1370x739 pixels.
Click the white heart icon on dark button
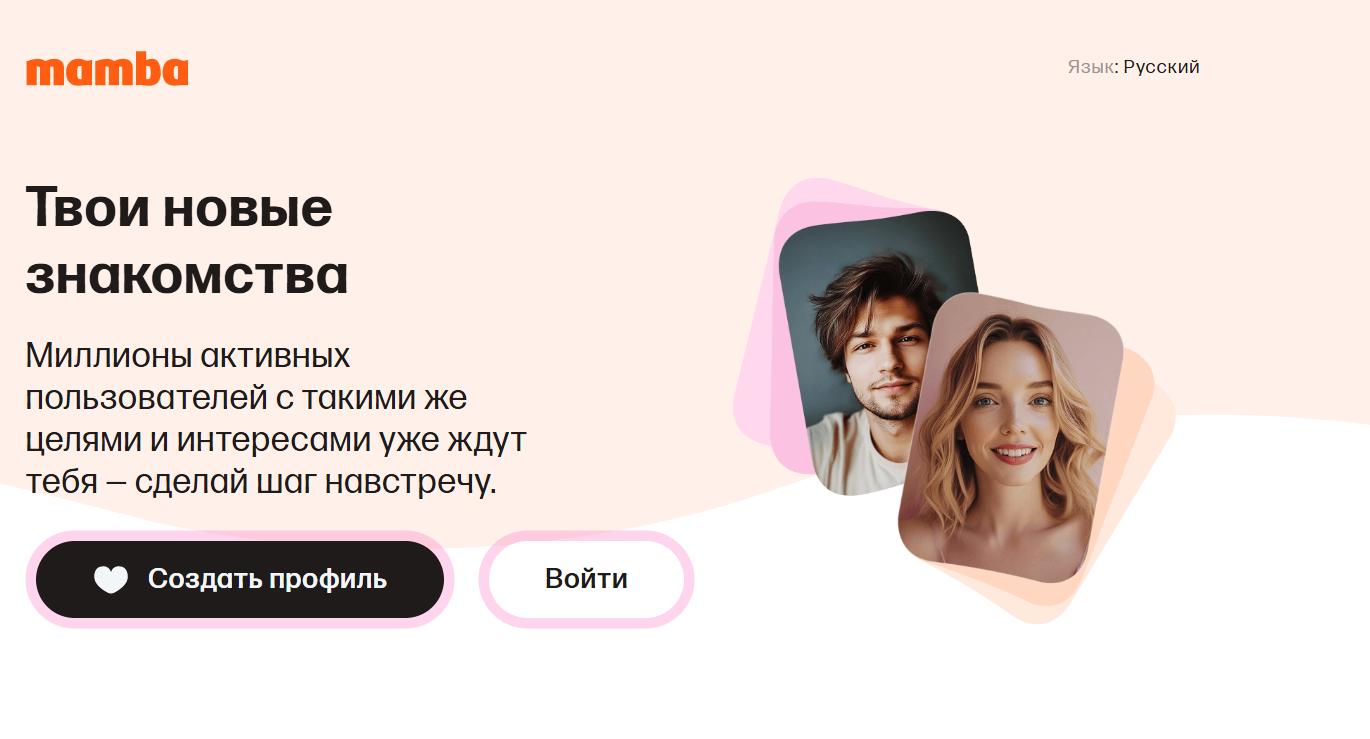111,579
